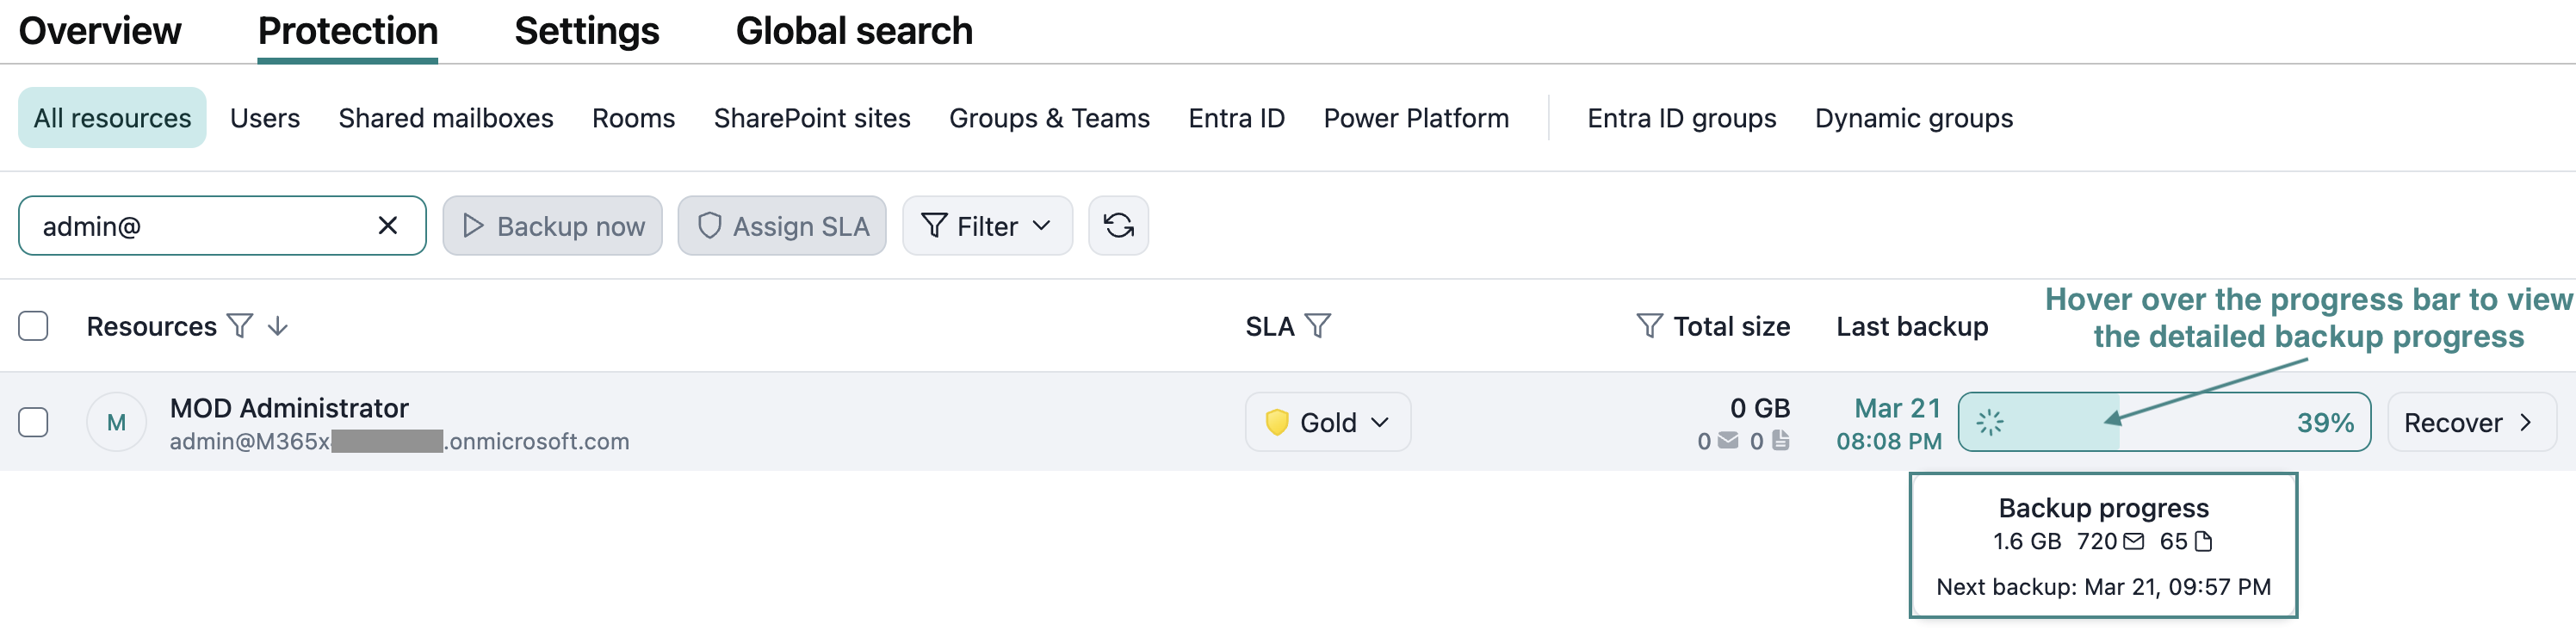Viewport: 2576px width, 637px height.
Task: Click the Total size filter icon
Action: pos(1649,326)
